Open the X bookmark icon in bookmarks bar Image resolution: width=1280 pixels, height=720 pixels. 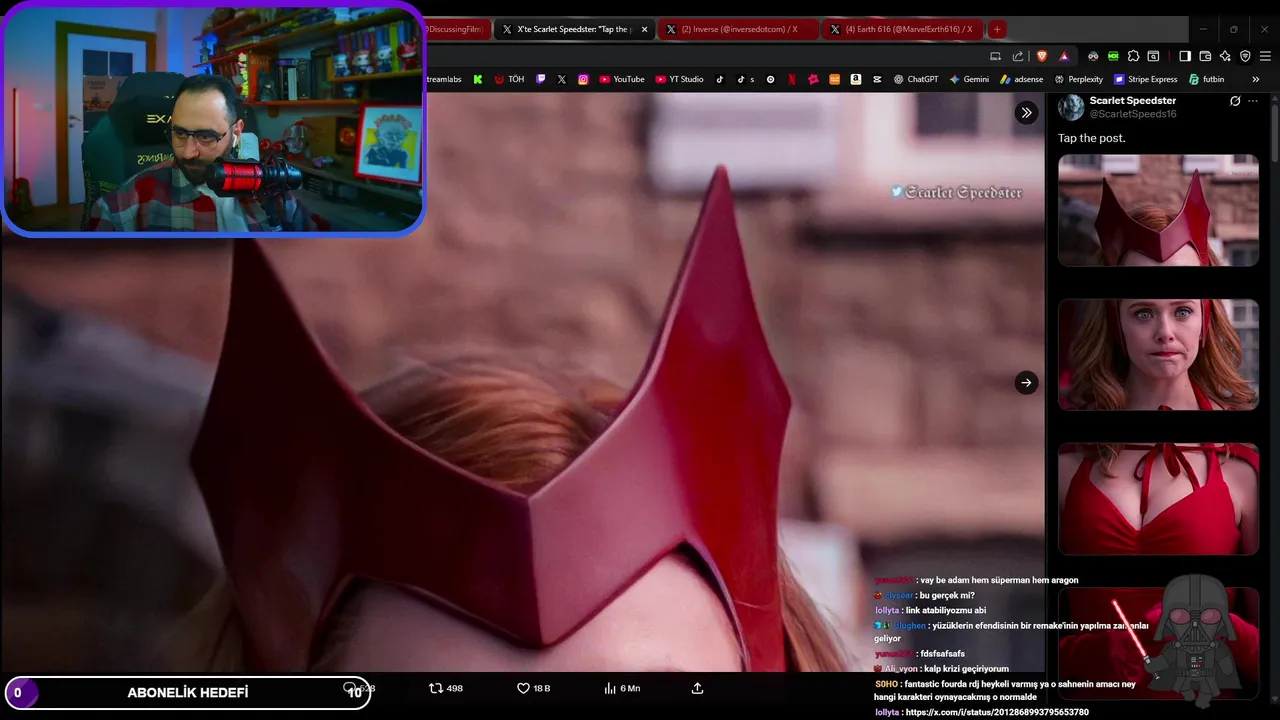pyautogui.click(x=562, y=79)
